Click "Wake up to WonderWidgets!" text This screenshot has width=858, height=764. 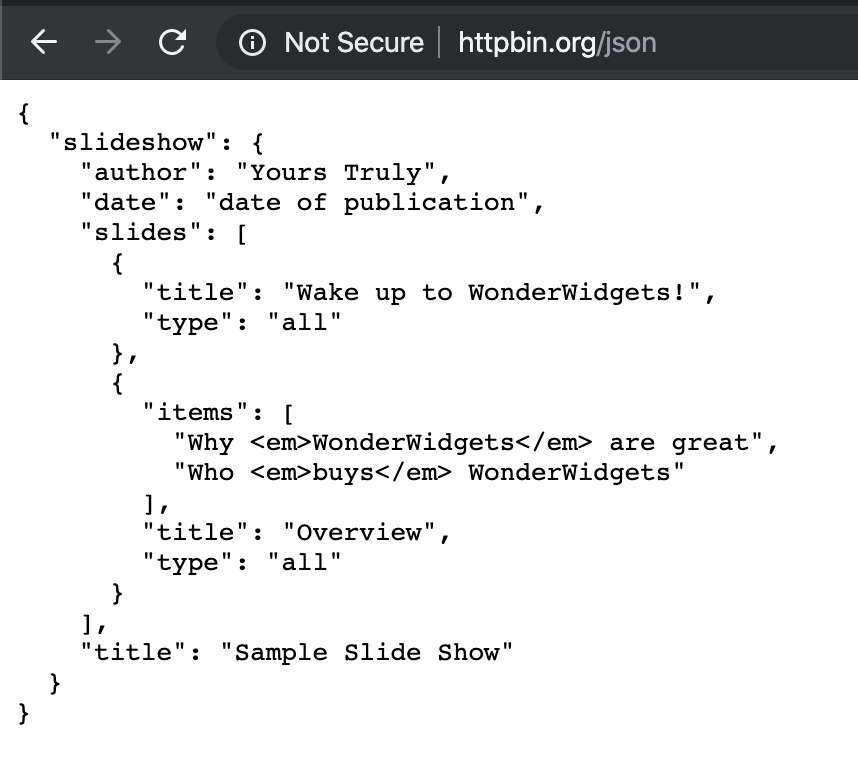492,293
